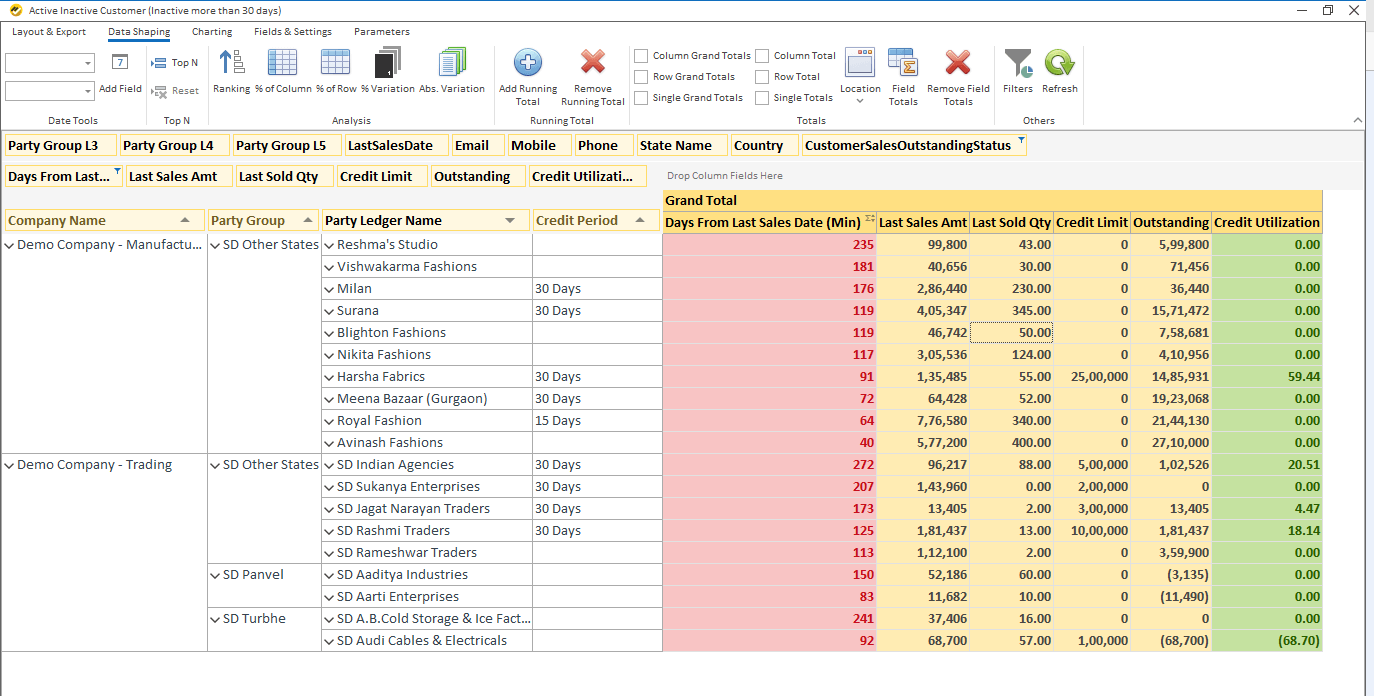This screenshot has width=1374, height=696.
Task: Switch to the Charting tab
Action: point(212,31)
